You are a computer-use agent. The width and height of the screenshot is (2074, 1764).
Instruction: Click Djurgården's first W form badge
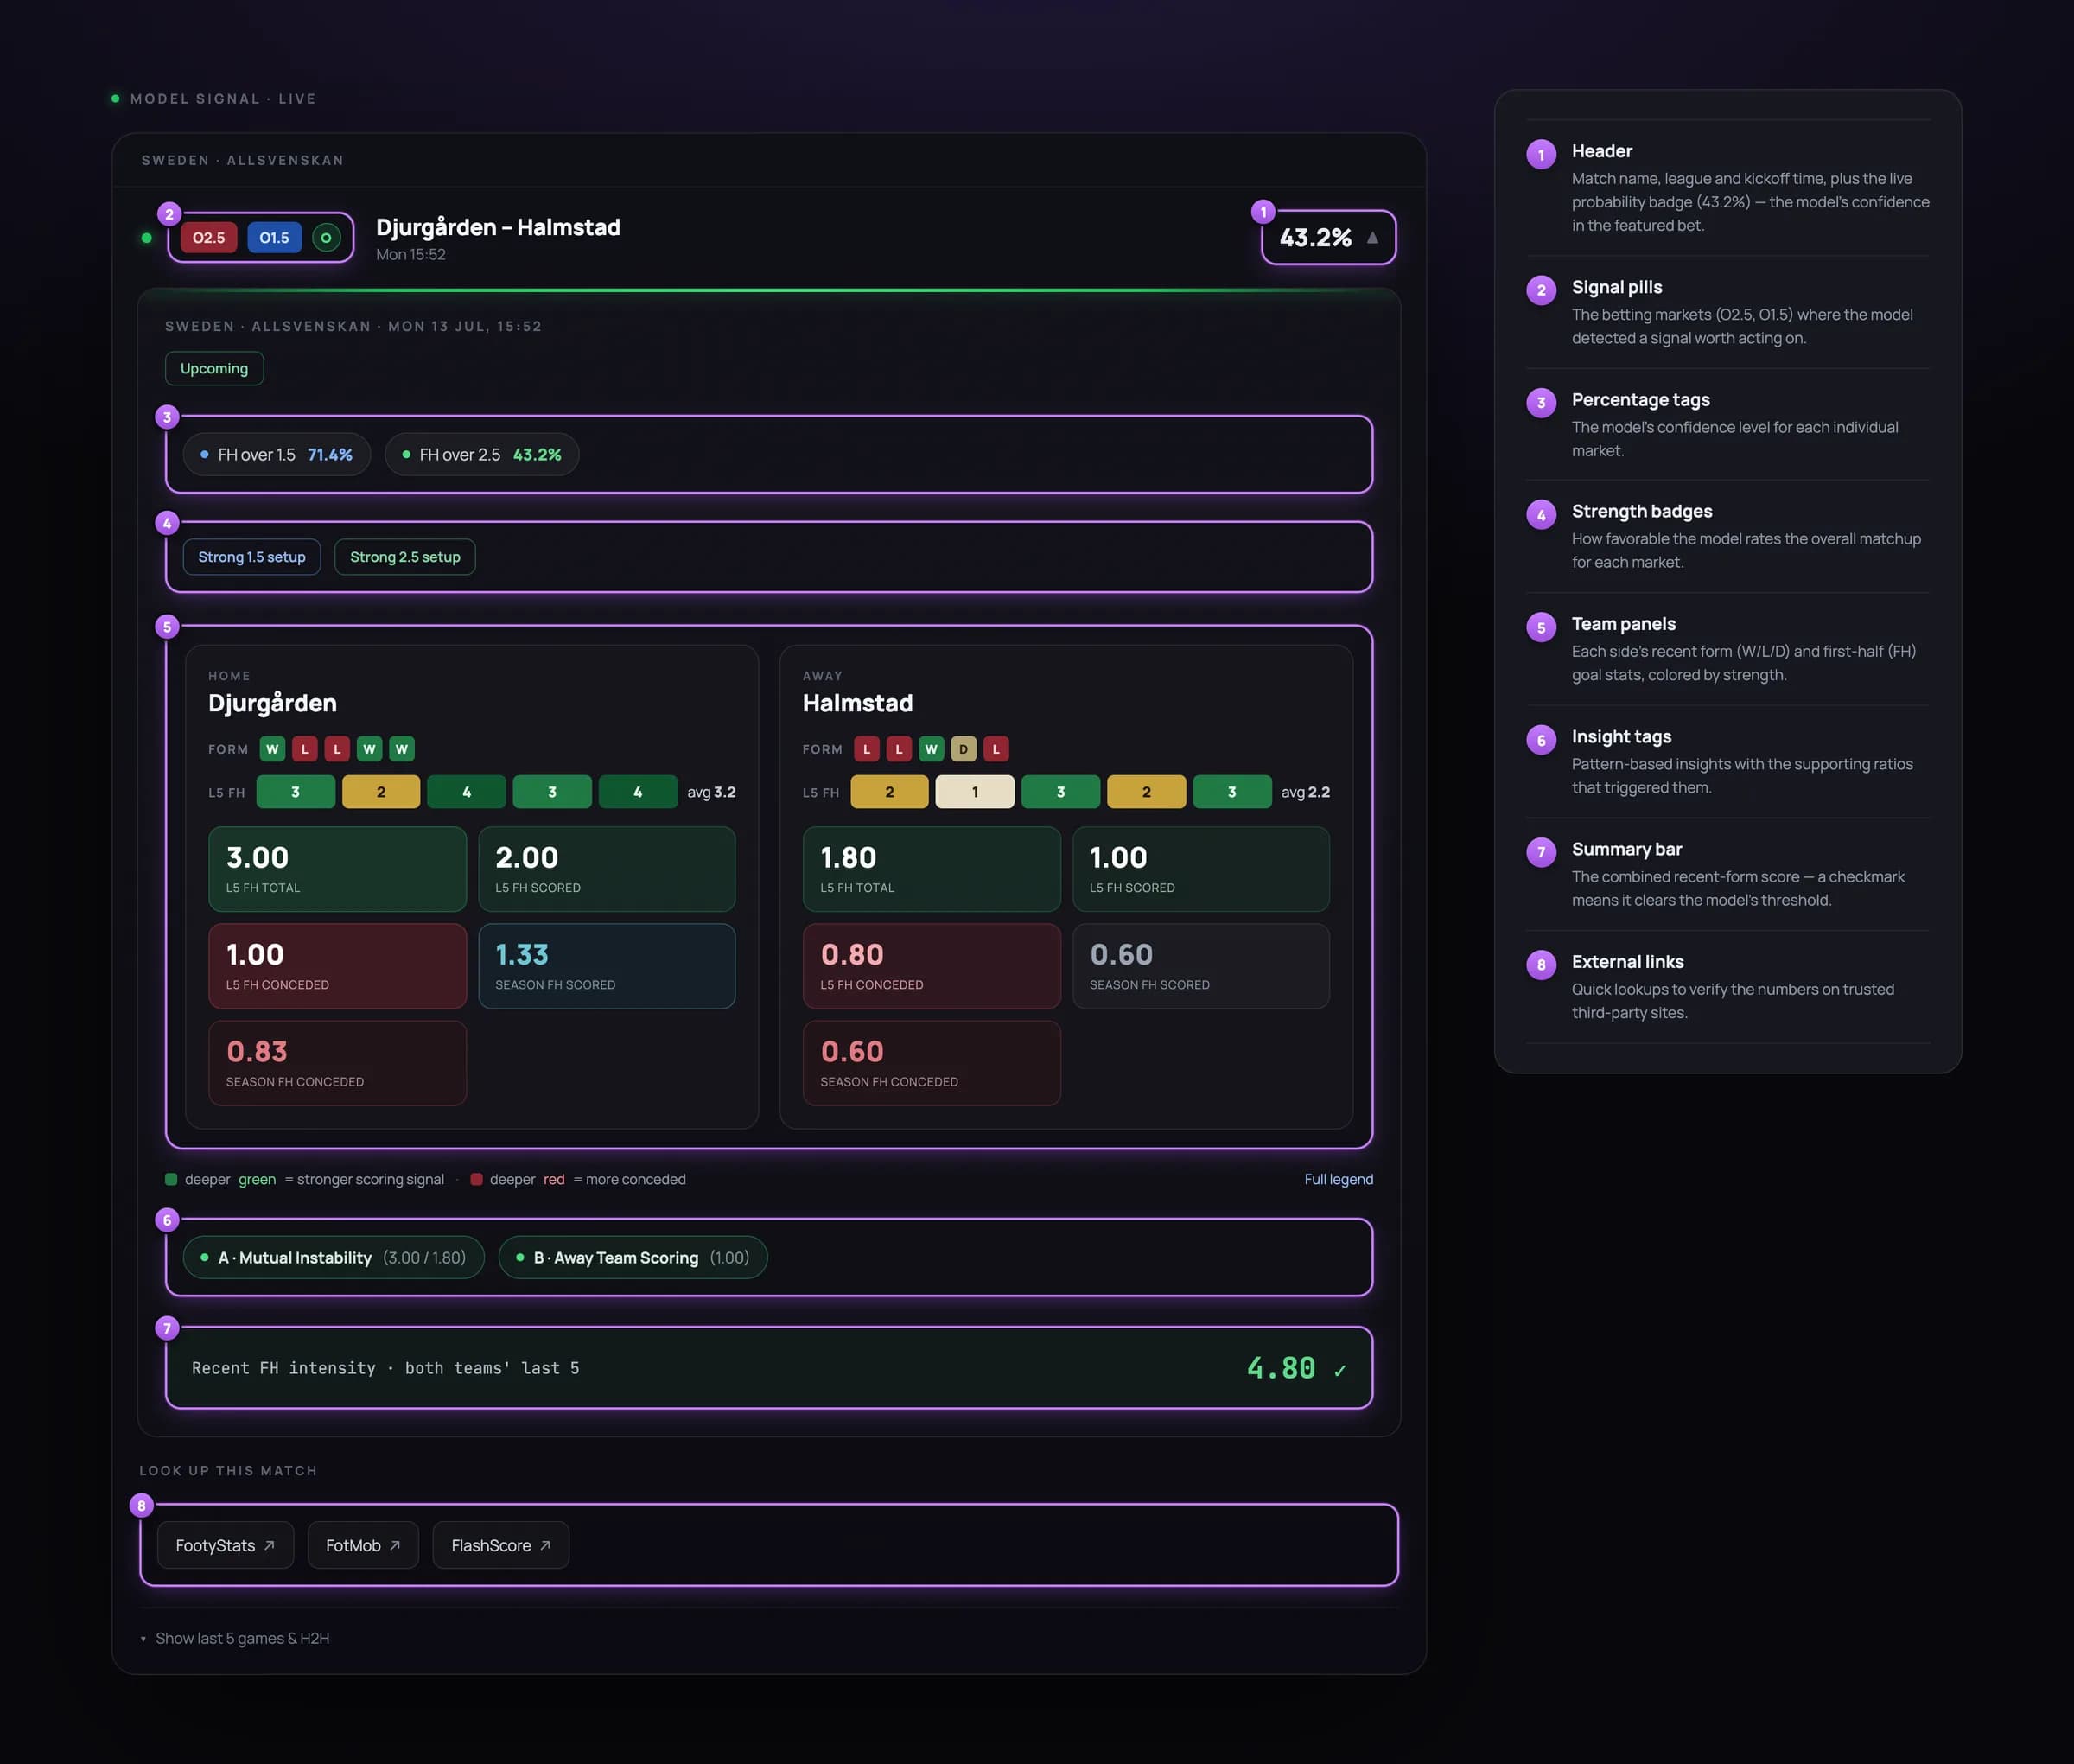click(272, 749)
